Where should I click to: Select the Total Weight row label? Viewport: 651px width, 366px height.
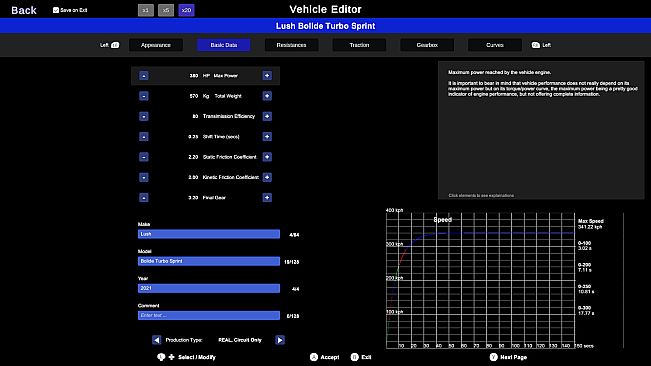pyautogui.click(x=228, y=96)
